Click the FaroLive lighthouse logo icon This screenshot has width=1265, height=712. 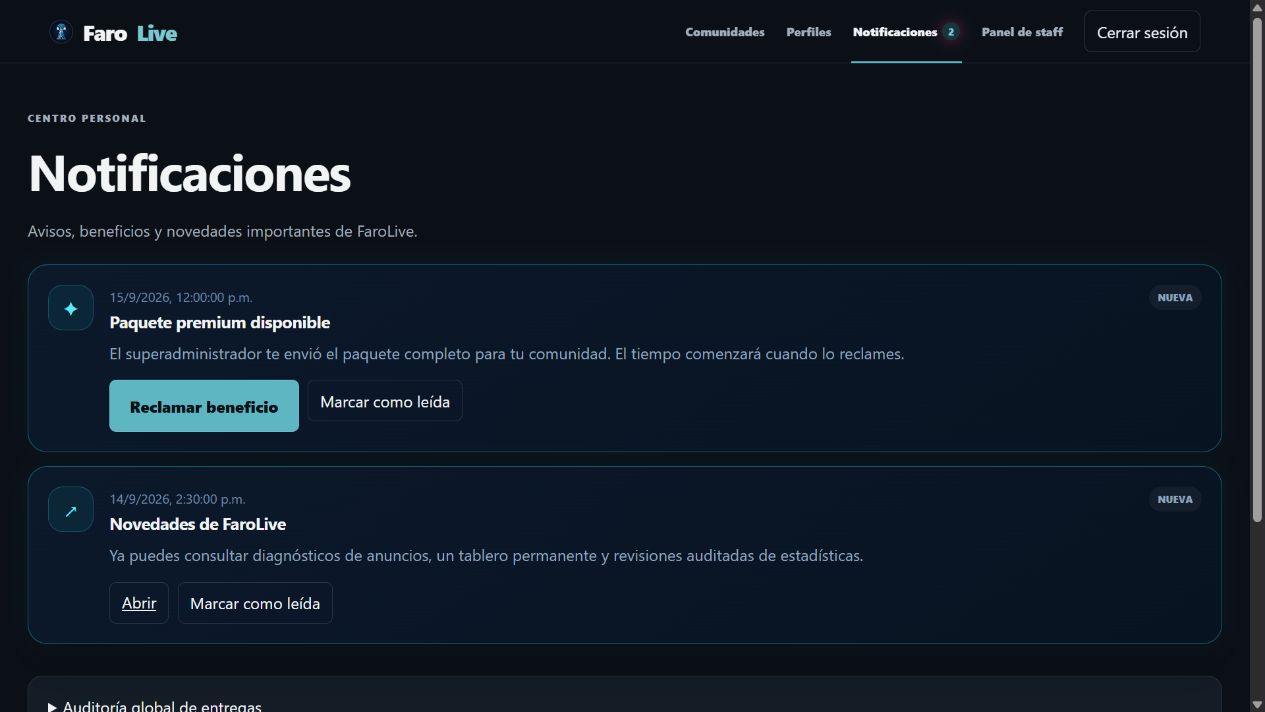(x=62, y=32)
